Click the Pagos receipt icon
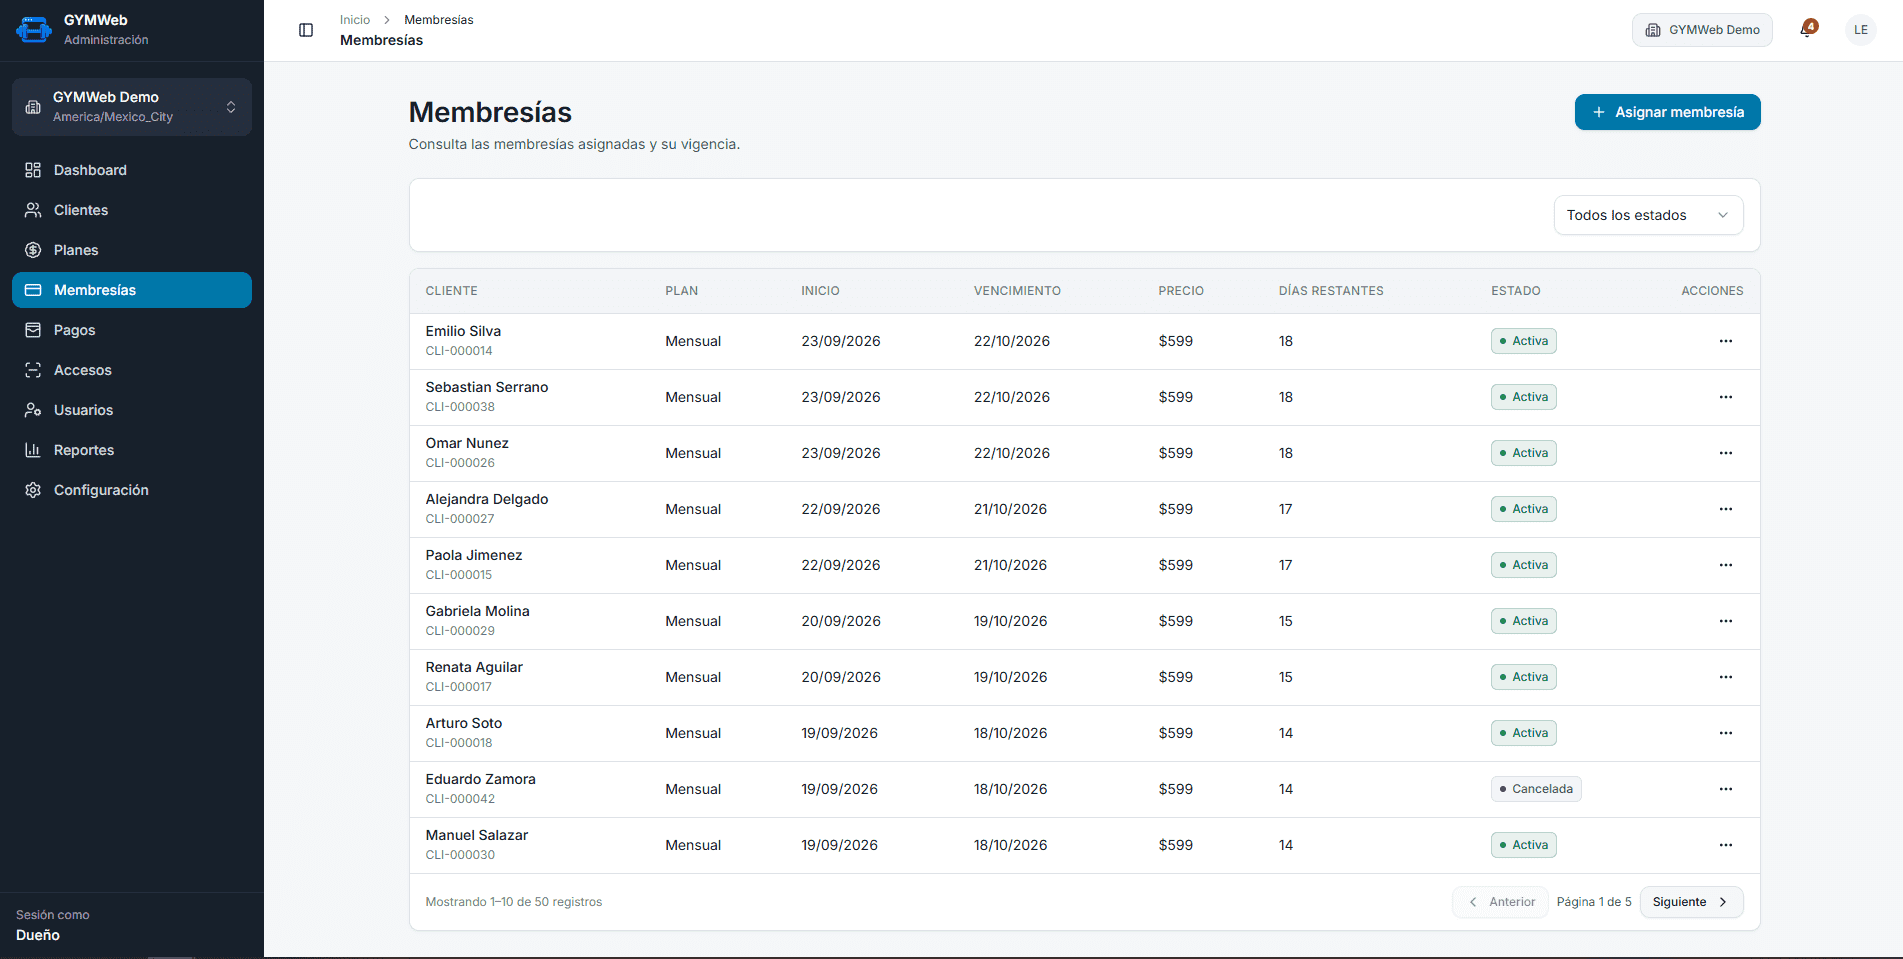The height and width of the screenshot is (959, 1903). pos(33,330)
